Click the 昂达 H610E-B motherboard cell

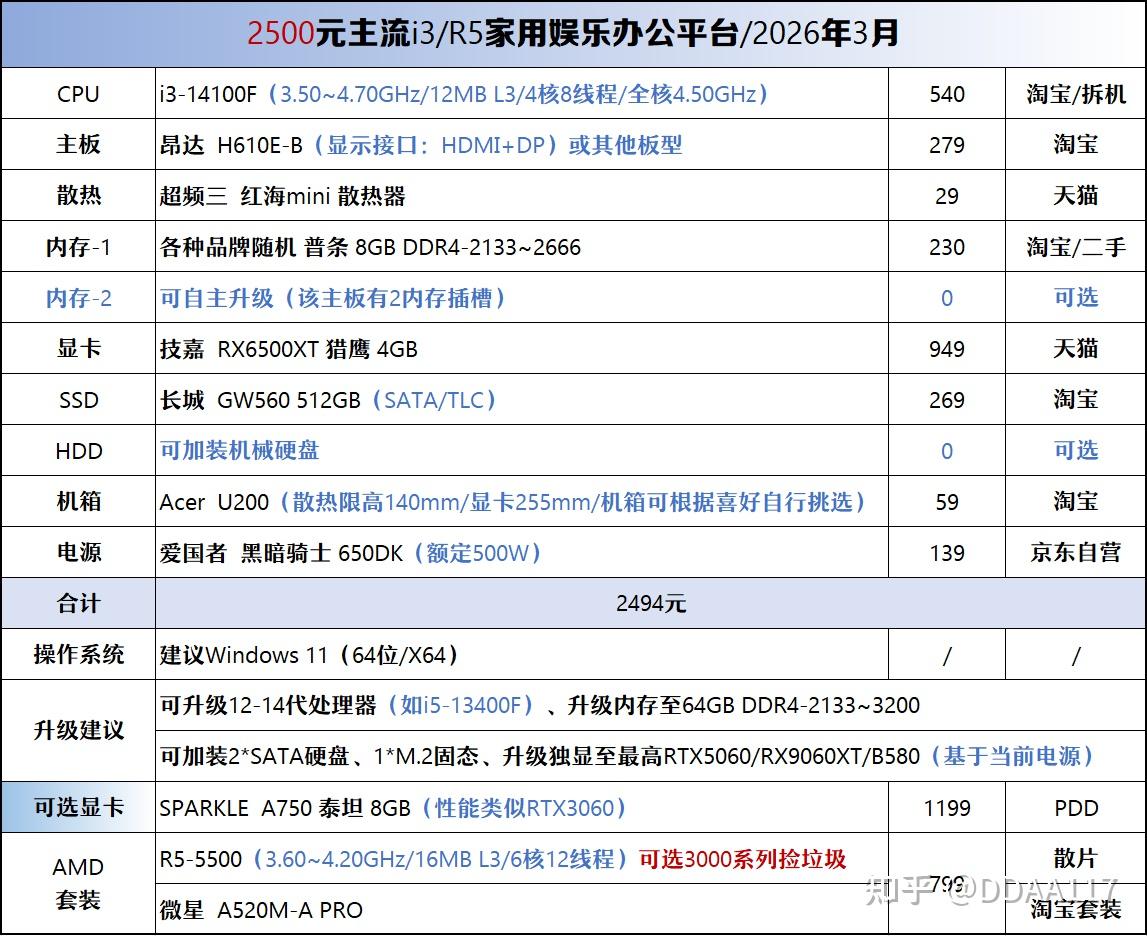pyautogui.click(x=522, y=145)
